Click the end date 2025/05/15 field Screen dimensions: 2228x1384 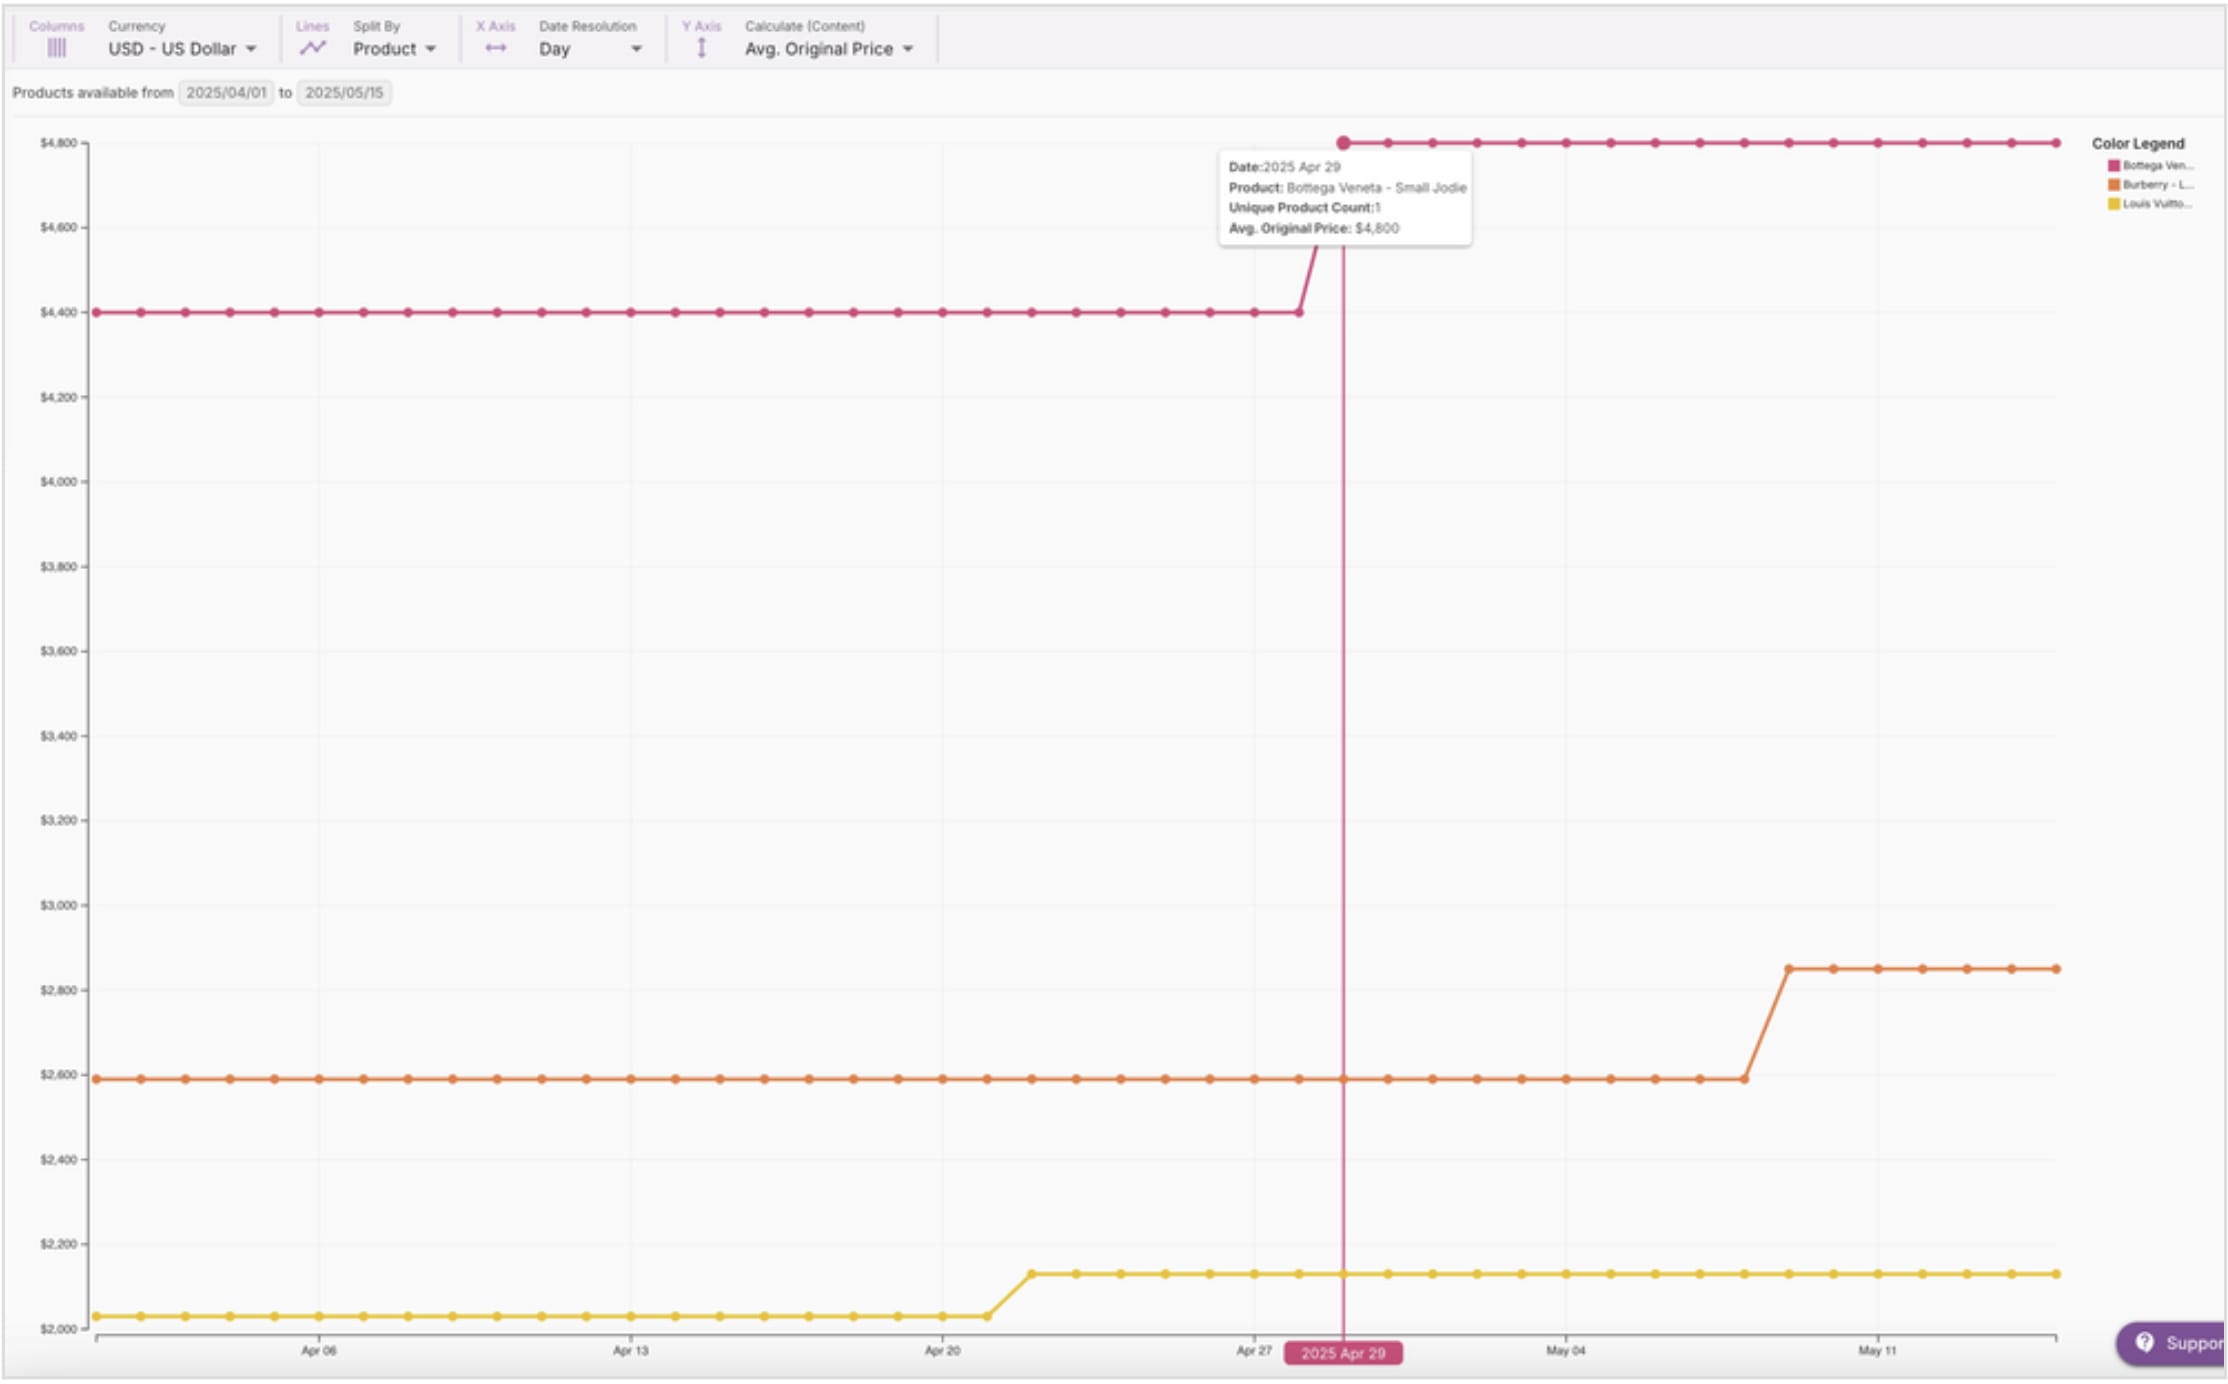[347, 92]
